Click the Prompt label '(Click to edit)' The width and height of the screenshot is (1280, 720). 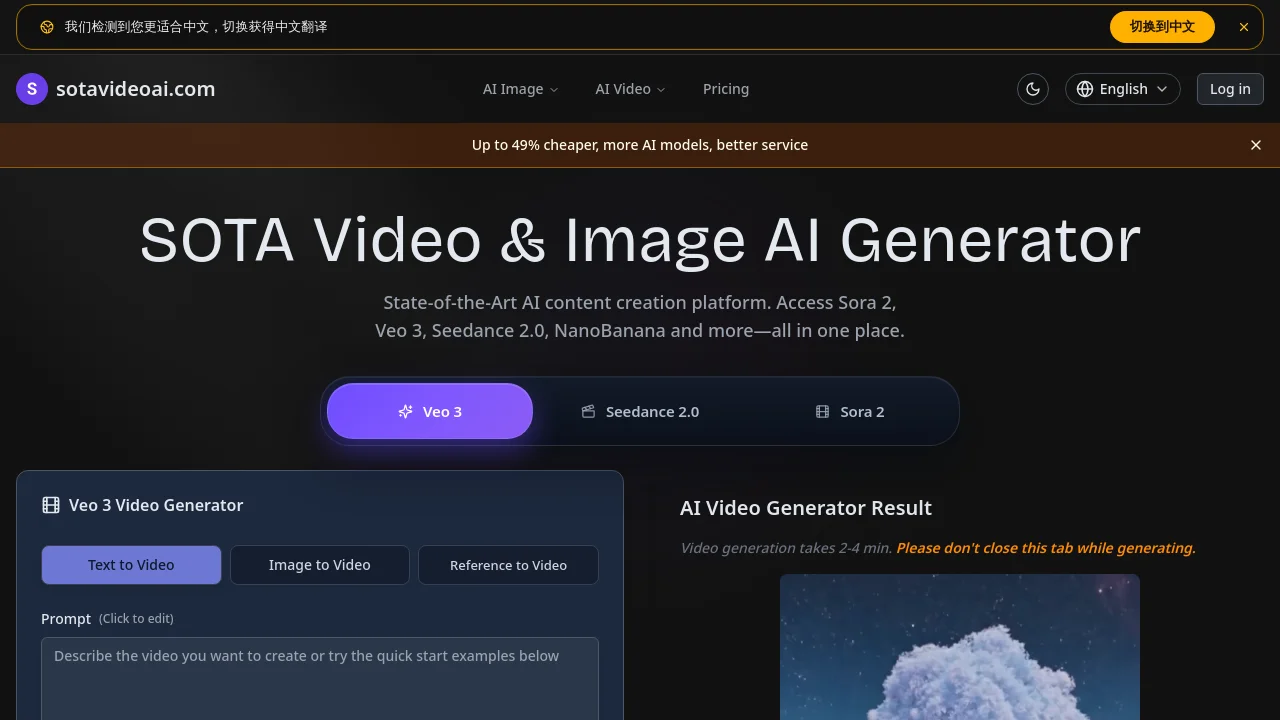click(x=136, y=619)
